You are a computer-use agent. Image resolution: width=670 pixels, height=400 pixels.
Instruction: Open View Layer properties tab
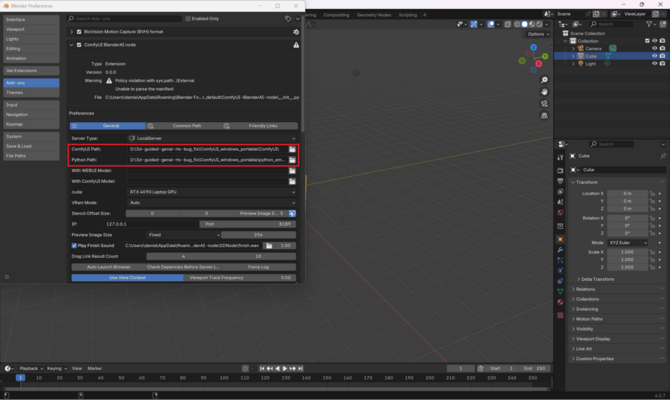point(560,191)
